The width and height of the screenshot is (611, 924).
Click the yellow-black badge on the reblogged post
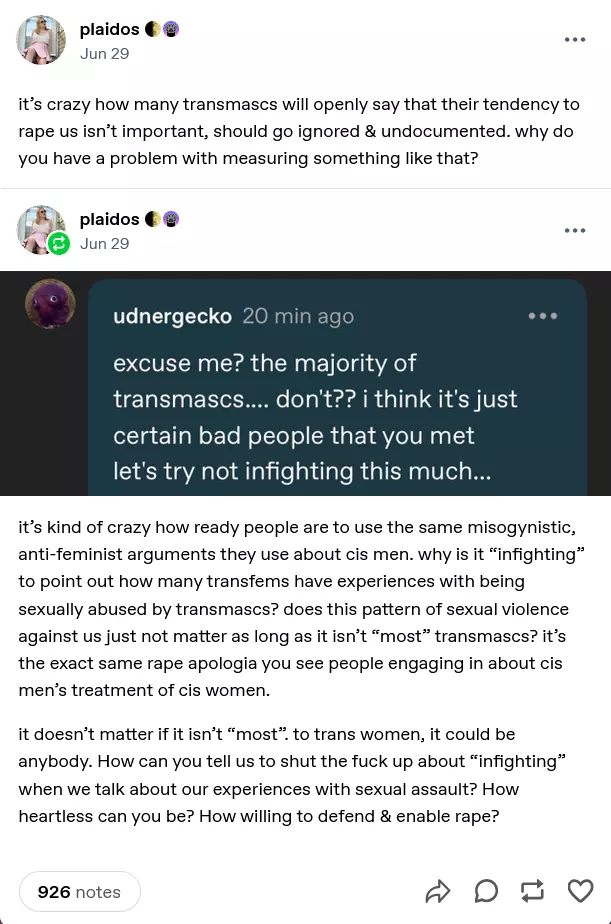pyautogui.click(x=153, y=219)
